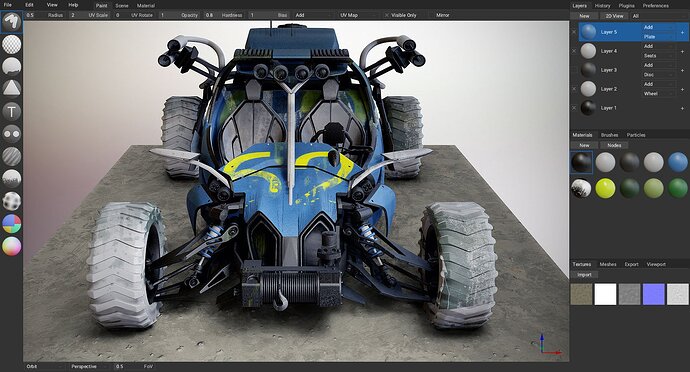Pick the black glossy material
The width and height of the screenshot is (690, 372).
click(x=581, y=162)
